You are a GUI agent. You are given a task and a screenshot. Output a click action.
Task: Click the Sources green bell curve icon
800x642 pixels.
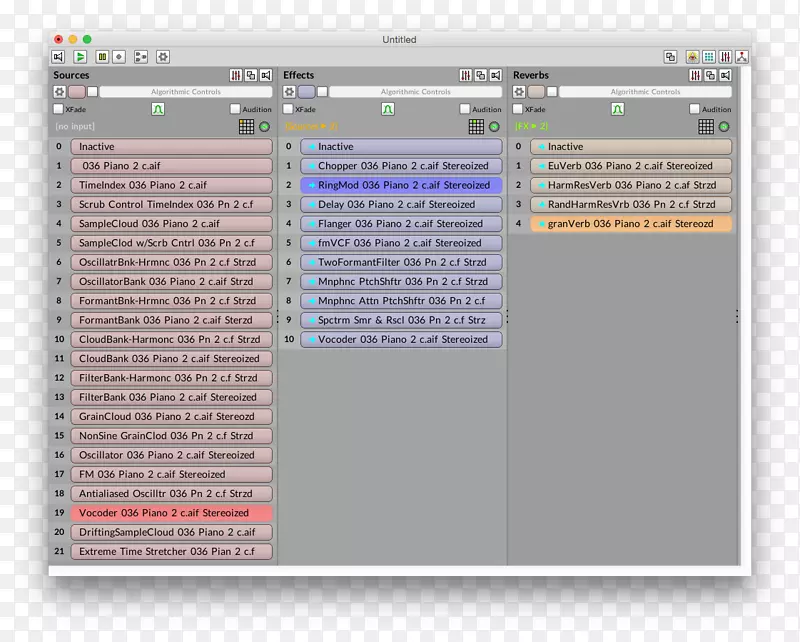(x=158, y=109)
